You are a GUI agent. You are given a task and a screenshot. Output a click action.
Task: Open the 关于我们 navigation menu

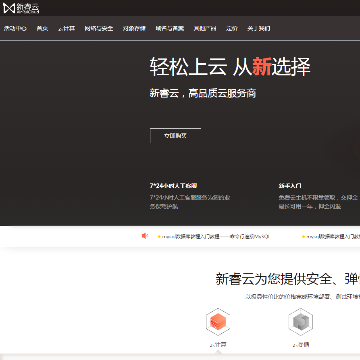click(x=259, y=29)
